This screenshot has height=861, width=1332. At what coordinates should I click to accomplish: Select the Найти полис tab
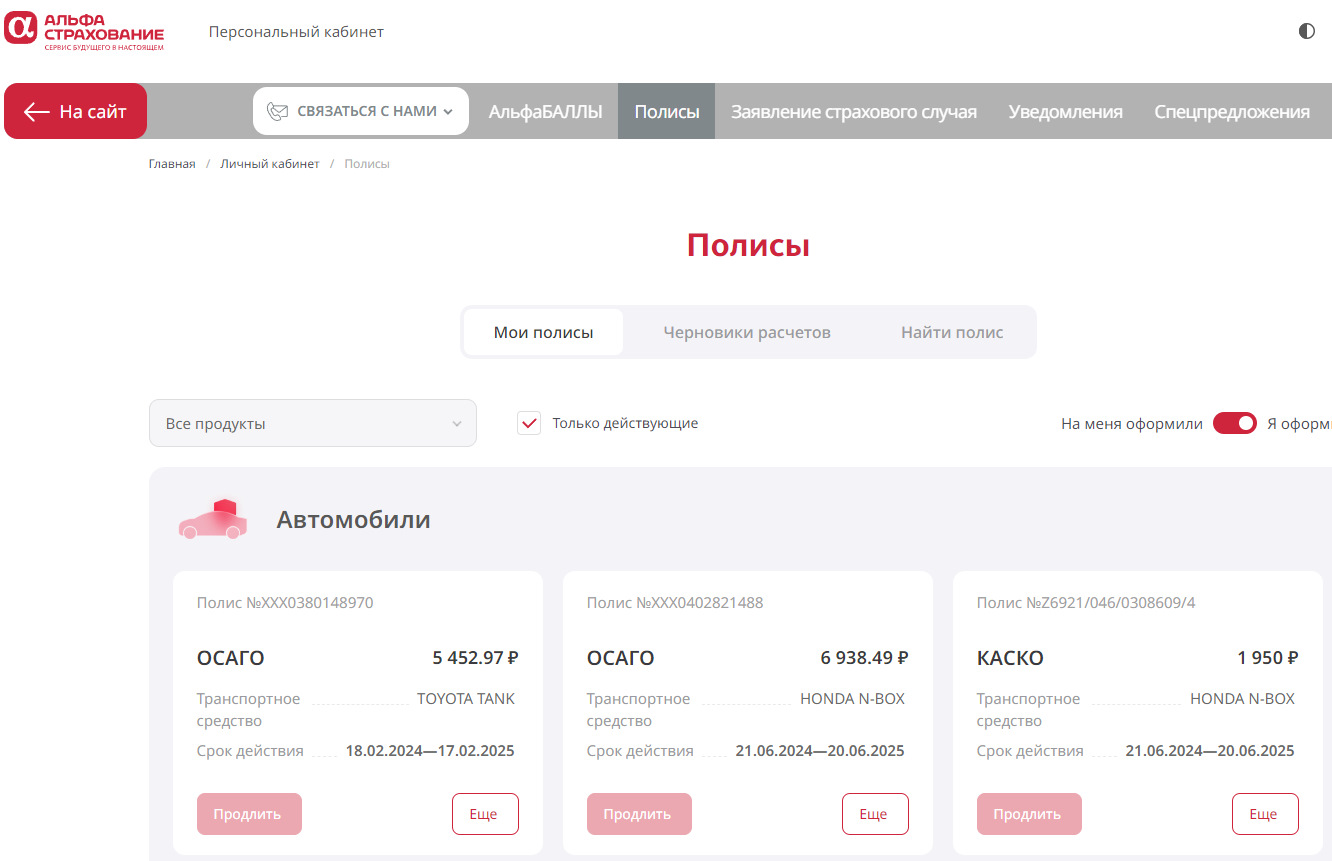[952, 332]
